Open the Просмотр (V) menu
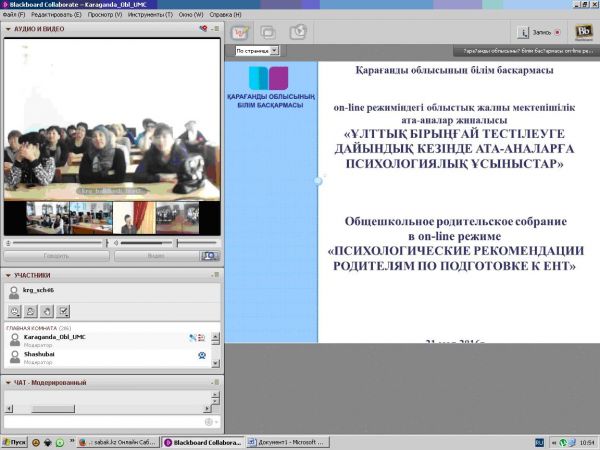This screenshot has height=450, width=600. (108, 16)
